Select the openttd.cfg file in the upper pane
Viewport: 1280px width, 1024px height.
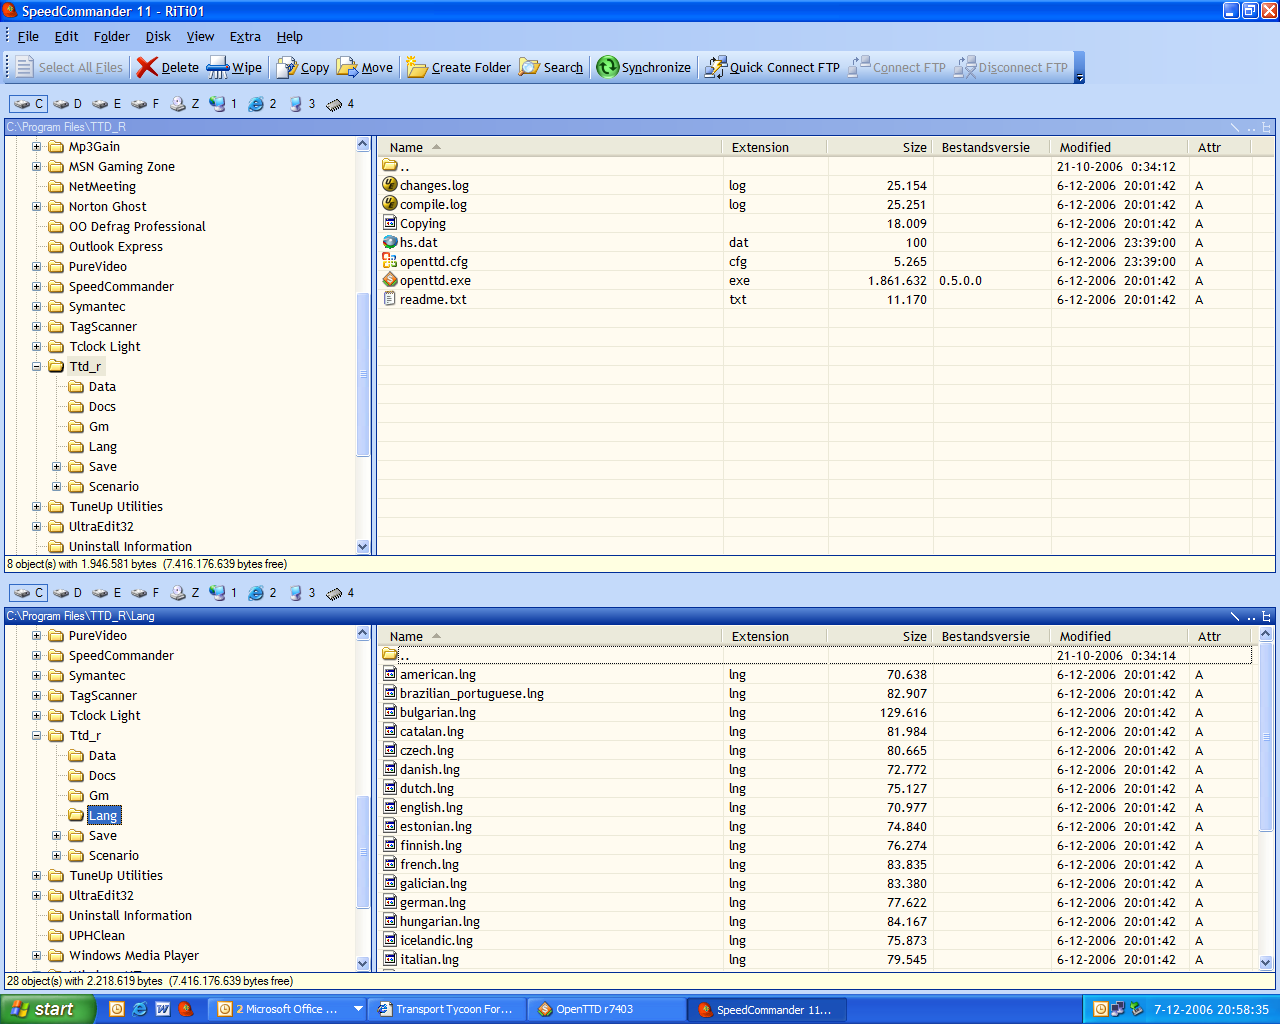point(434,262)
